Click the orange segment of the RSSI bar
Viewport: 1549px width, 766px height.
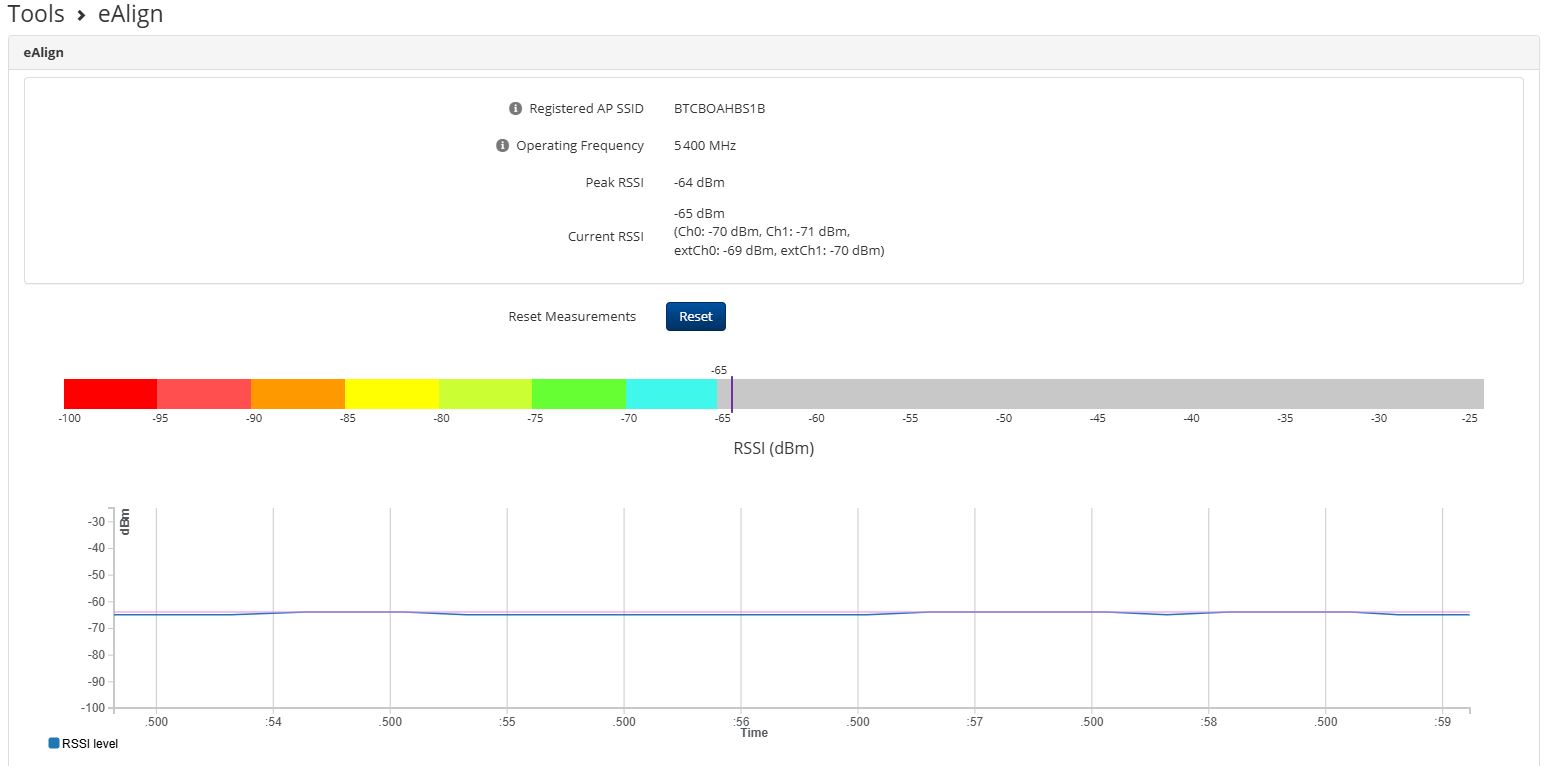(x=297, y=393)
